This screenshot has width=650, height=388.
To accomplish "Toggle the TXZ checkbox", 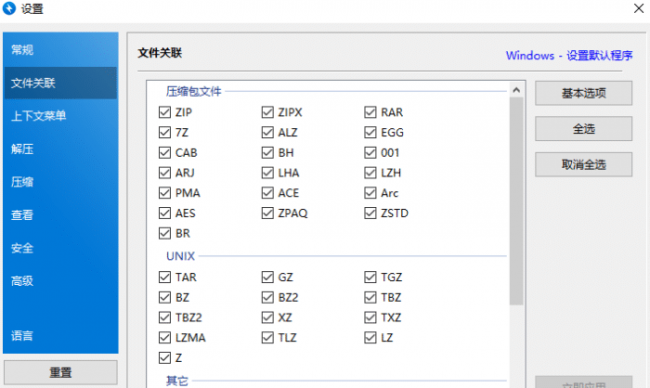I will click(370, 318).
